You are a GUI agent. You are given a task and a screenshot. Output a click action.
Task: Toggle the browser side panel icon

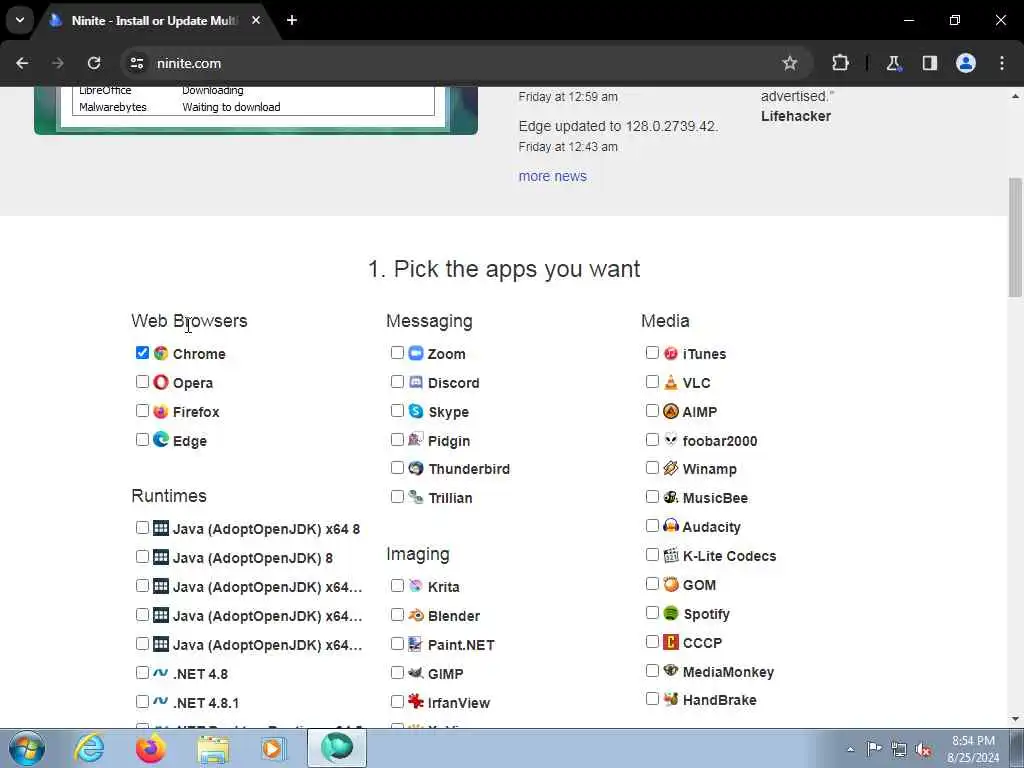click(x=929, y=63)
